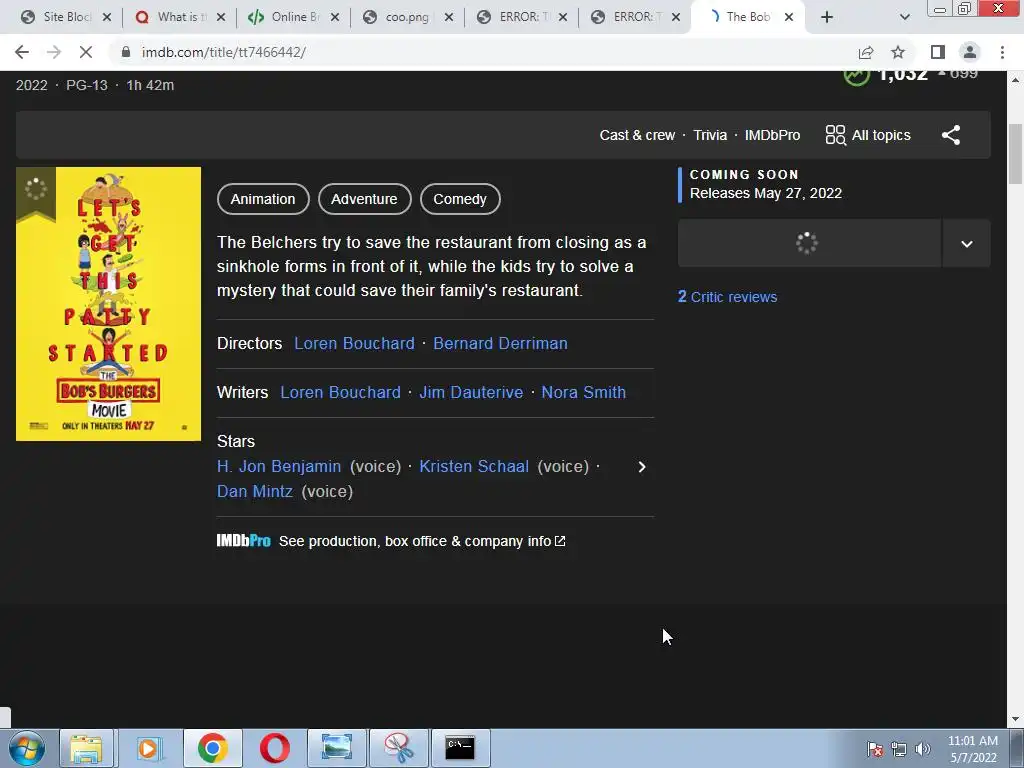Image resolution: width=1024 pixels, height=768 pixels.
Task: Open a new tab with plus button
Action: (x=827, y=17)
